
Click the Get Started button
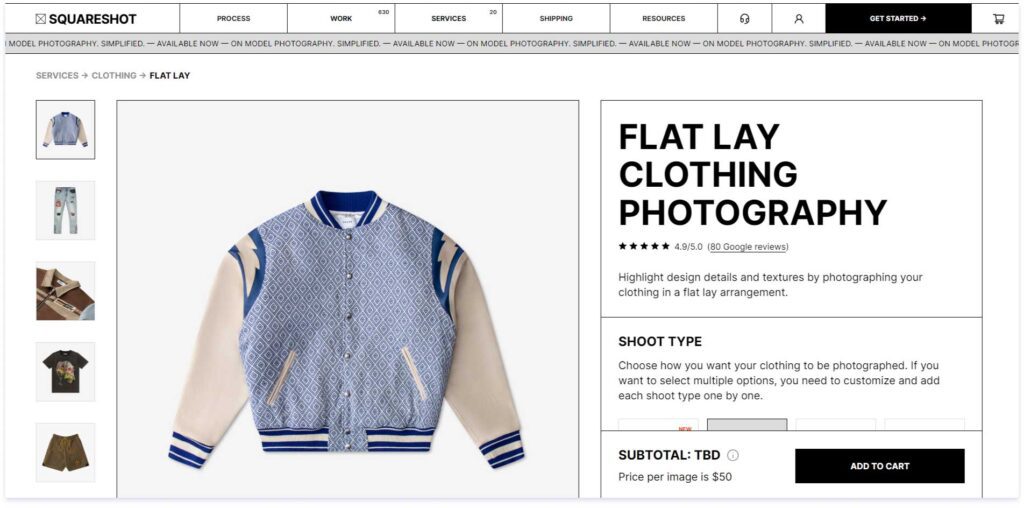(x=898, y=19)
